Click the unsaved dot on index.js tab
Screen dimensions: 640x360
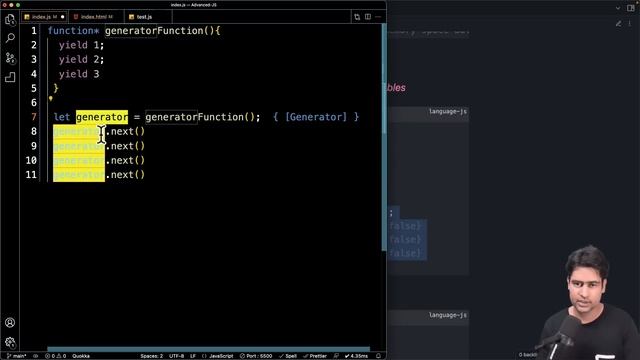pos(62,17)
